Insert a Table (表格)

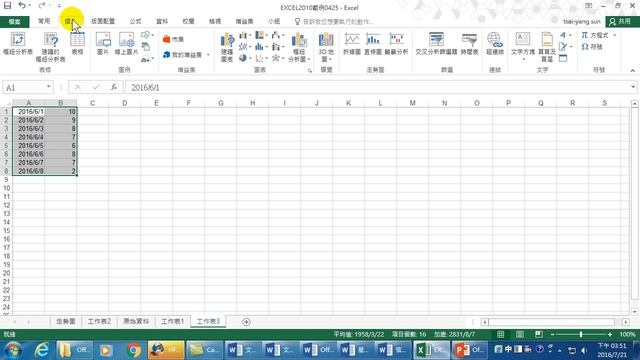pos(77,44)
